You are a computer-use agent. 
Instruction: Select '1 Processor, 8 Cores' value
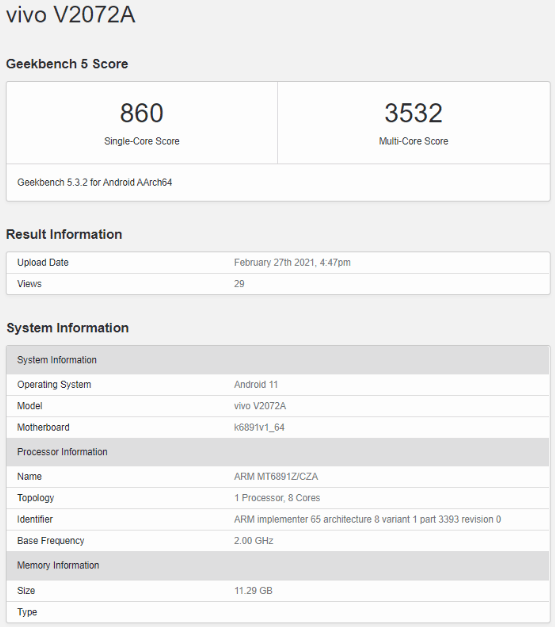click(x=277, y=498)
